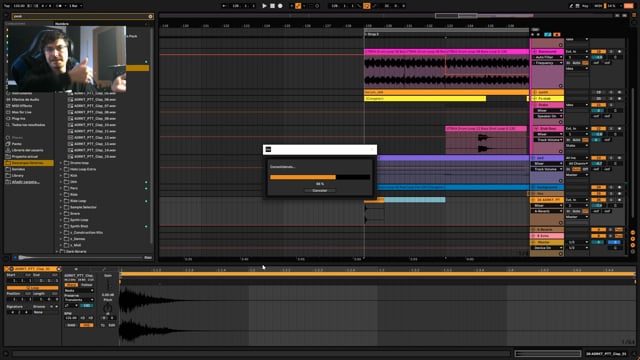Click the 120.00 tempo field
The height and width of the screenshot is (360, 640).
point(18,6)
